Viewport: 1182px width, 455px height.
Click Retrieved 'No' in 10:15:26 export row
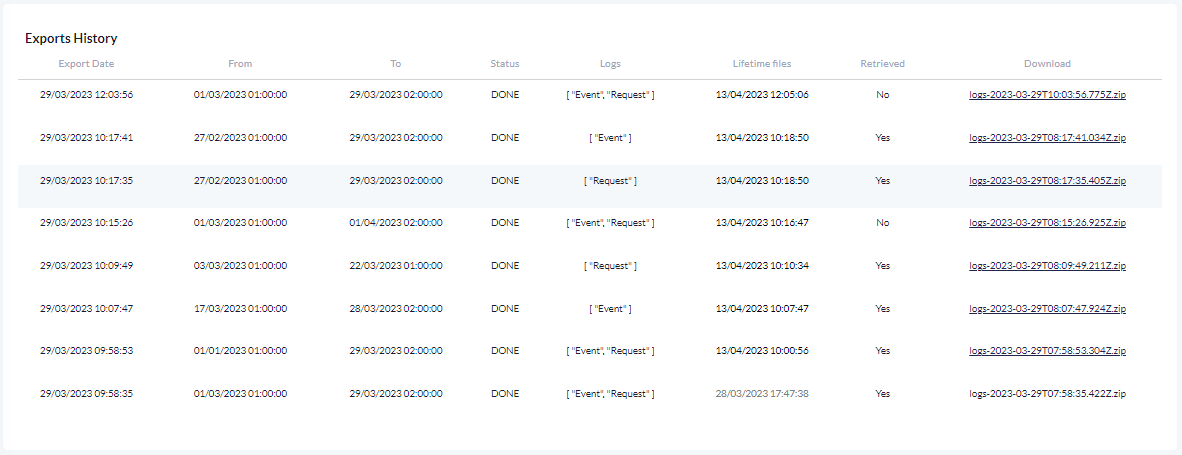tap(883, 223)
